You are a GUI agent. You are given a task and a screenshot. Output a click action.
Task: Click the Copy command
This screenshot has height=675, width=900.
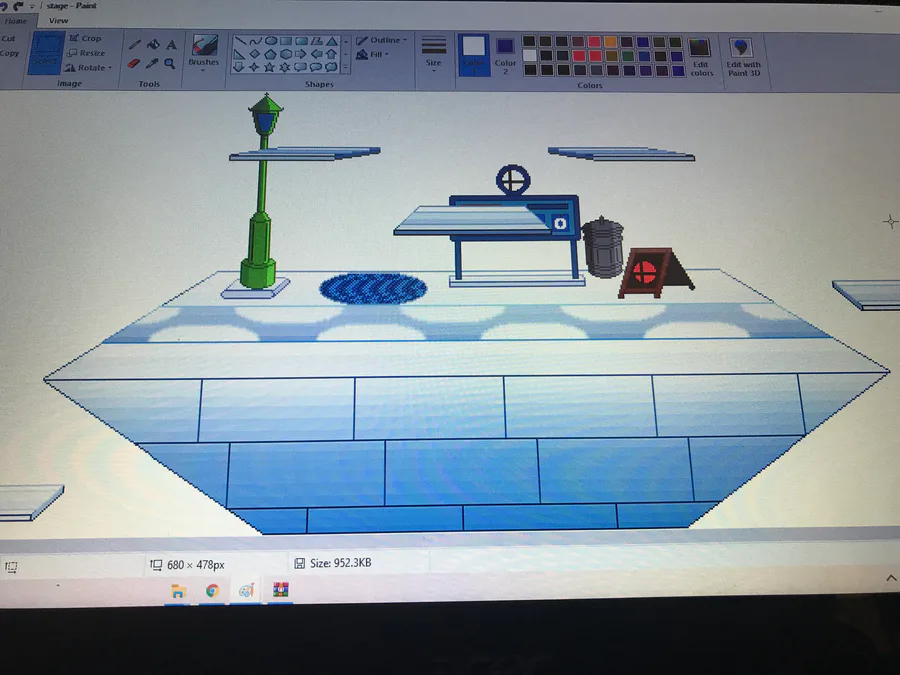[x=9, y=53]
